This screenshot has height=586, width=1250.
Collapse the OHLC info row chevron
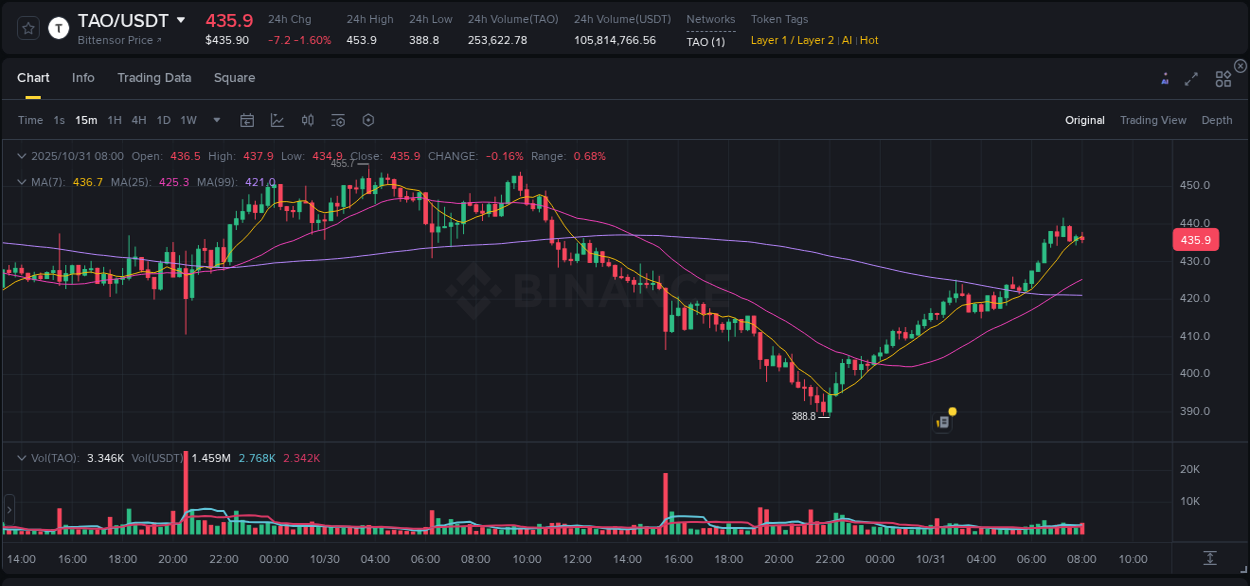(x=21, y=156)
